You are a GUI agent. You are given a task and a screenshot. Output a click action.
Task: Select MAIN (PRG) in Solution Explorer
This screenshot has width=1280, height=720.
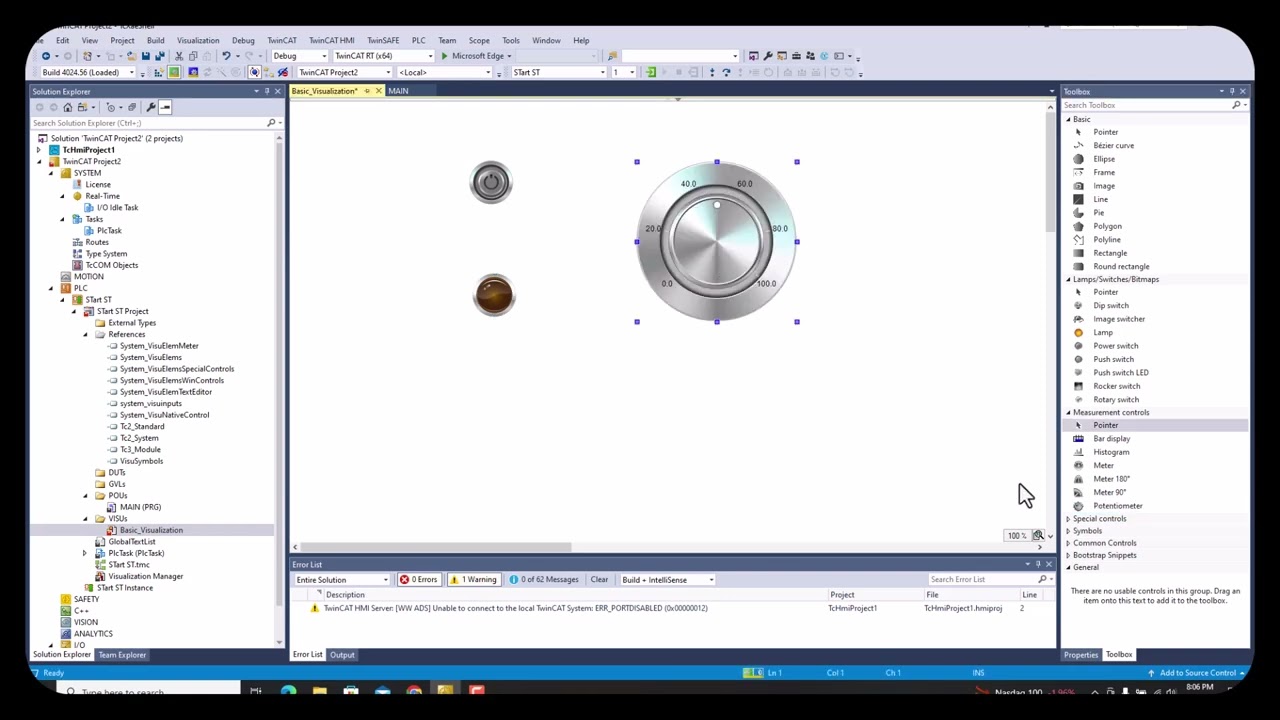[x=140, y=508]
